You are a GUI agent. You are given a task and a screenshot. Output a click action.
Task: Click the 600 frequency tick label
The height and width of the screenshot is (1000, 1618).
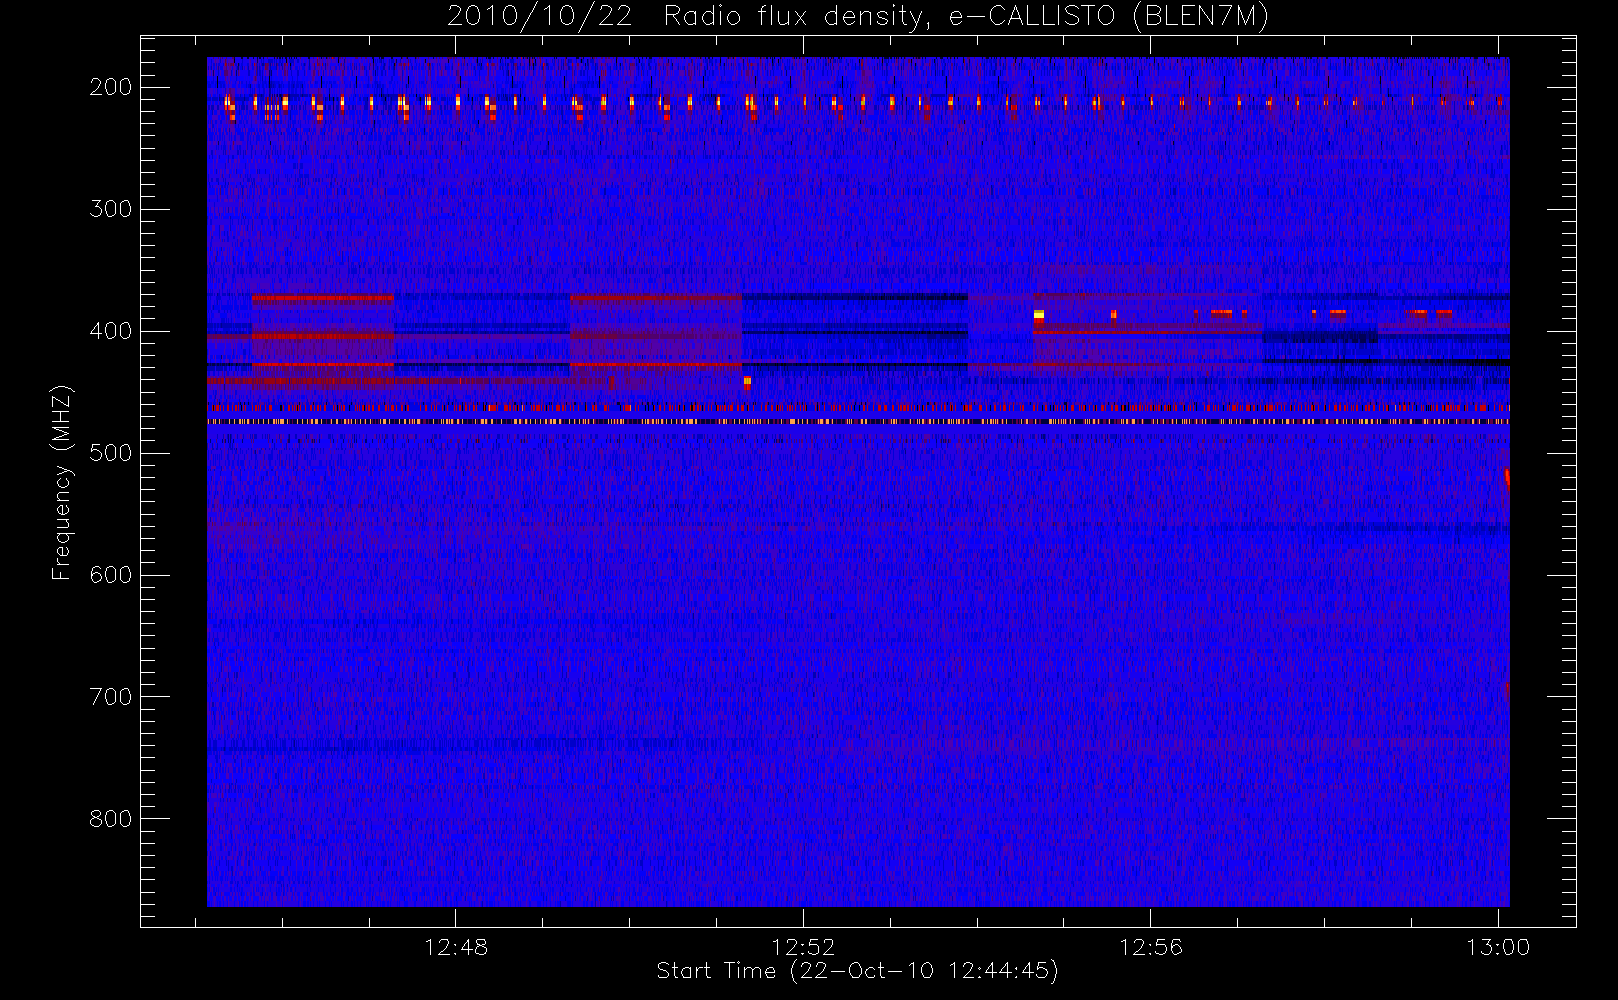click(x=111, y=575)
